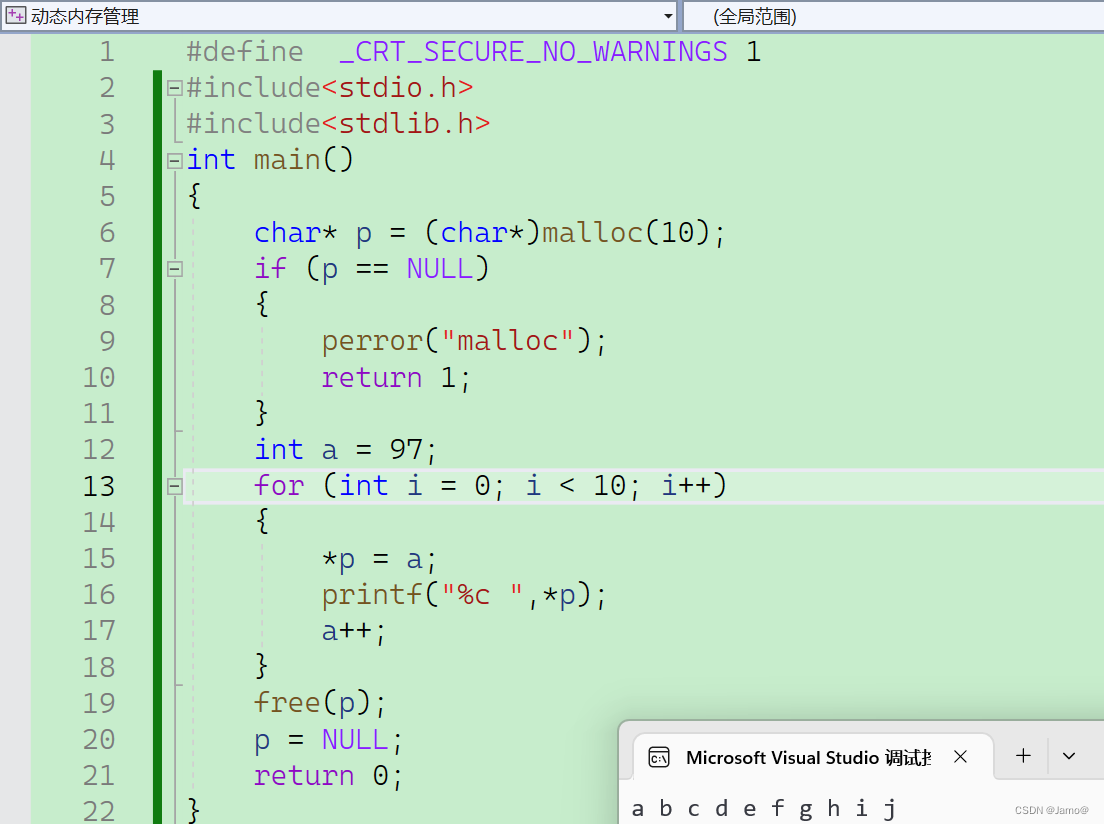The image size is (1104, 824).
Task: Click 'int a = 97;' declaration
Action: point(346,451)
